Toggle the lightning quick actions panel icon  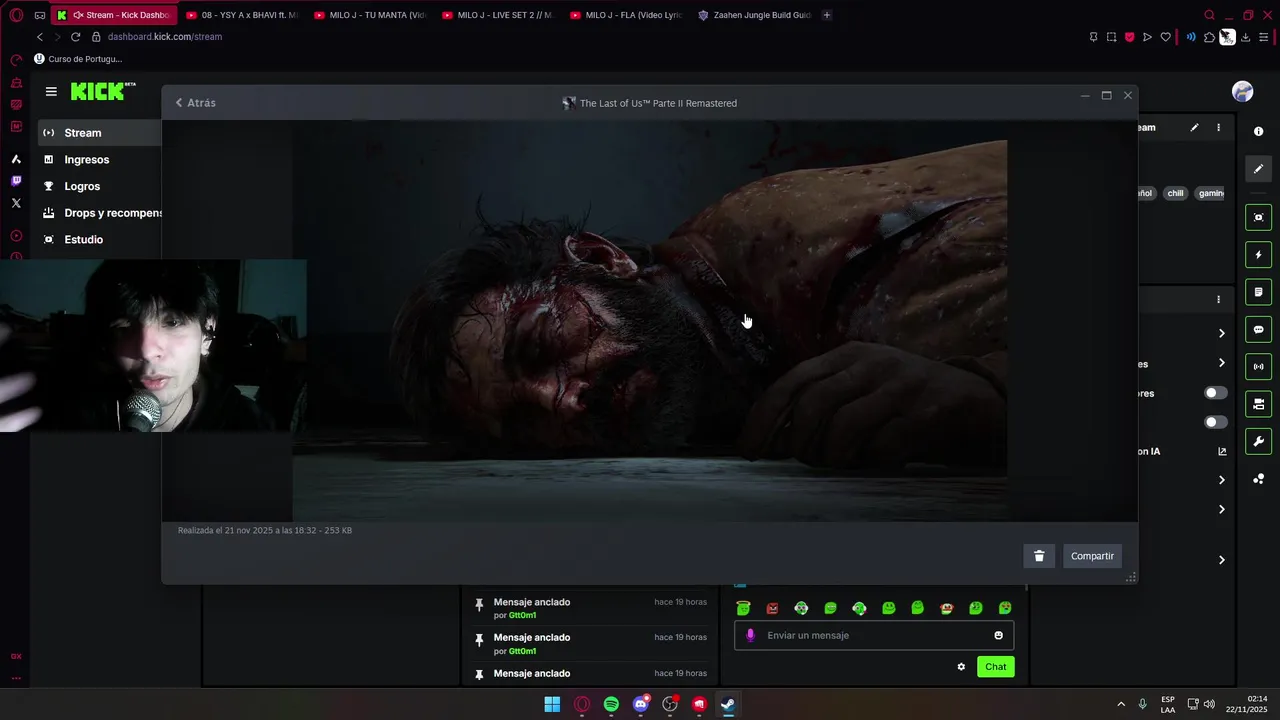click(1258, 255)
